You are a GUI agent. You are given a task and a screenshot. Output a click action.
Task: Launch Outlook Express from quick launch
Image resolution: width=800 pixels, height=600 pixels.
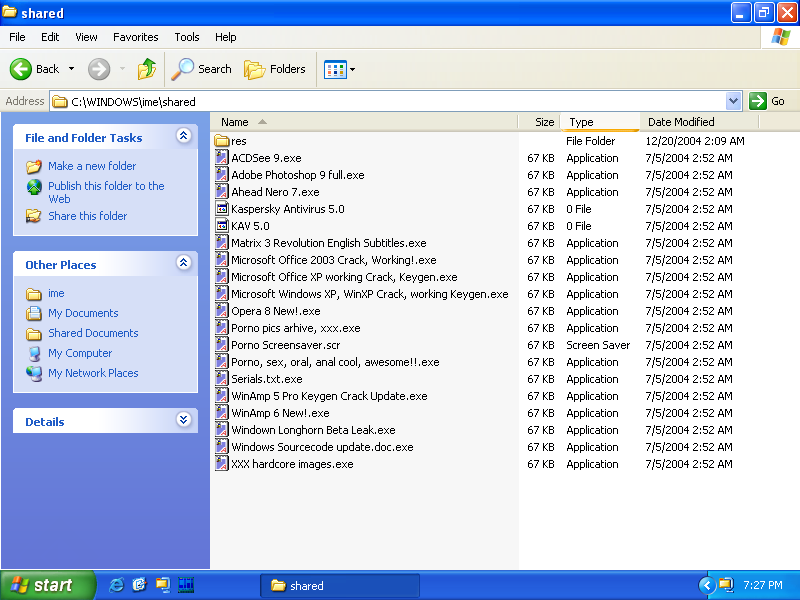coord(139,585)
